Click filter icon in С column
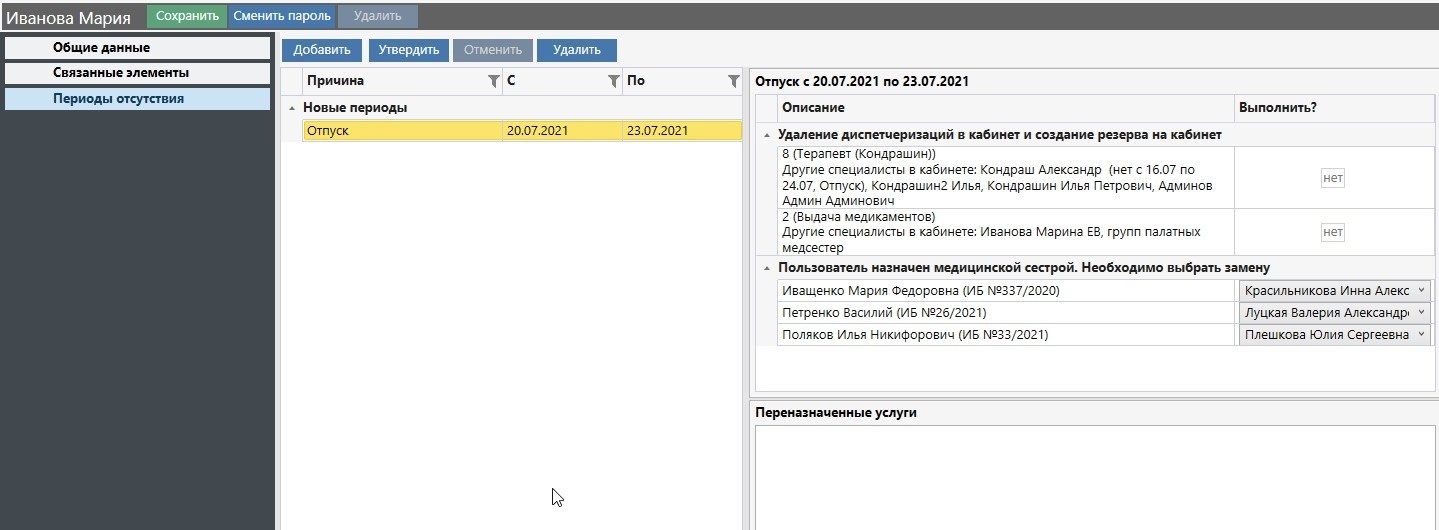The width and height of the screenshot is (1439, 530). 614,82
